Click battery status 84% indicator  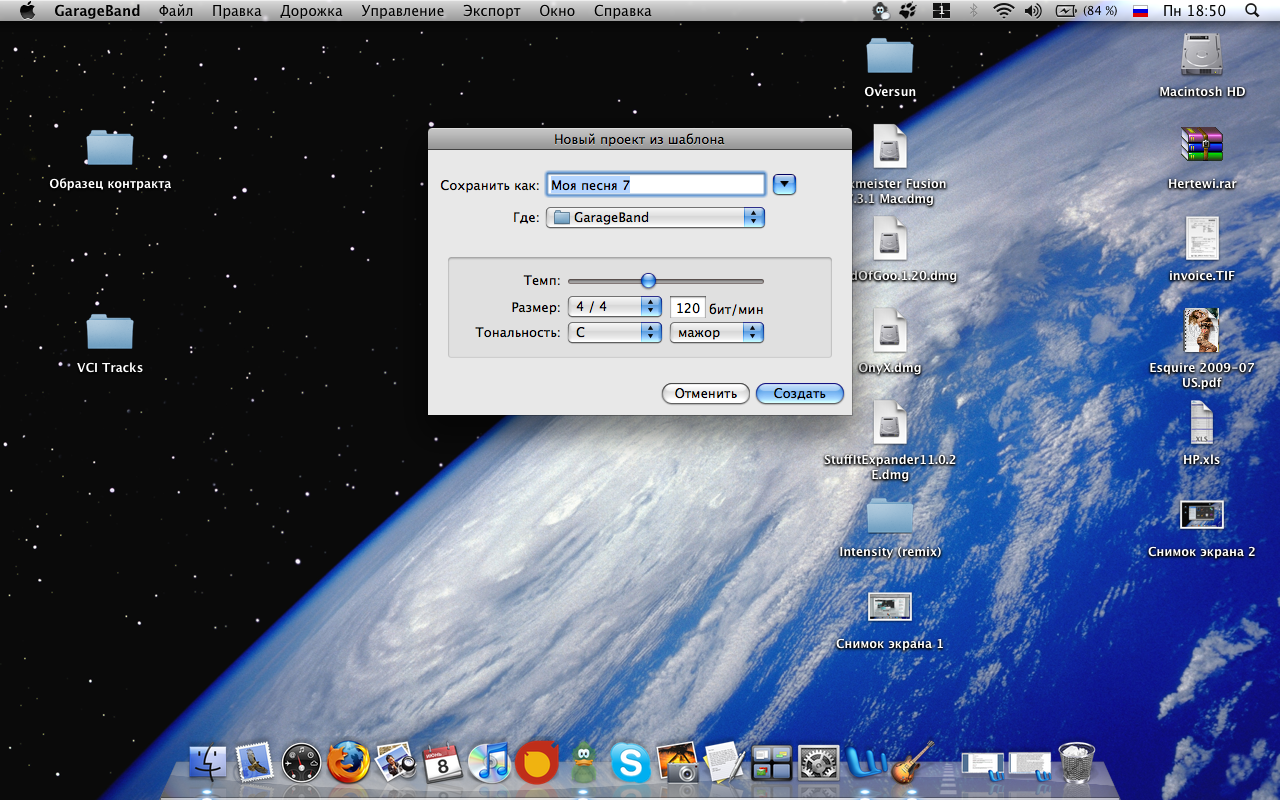click(x=1086, y=11)
